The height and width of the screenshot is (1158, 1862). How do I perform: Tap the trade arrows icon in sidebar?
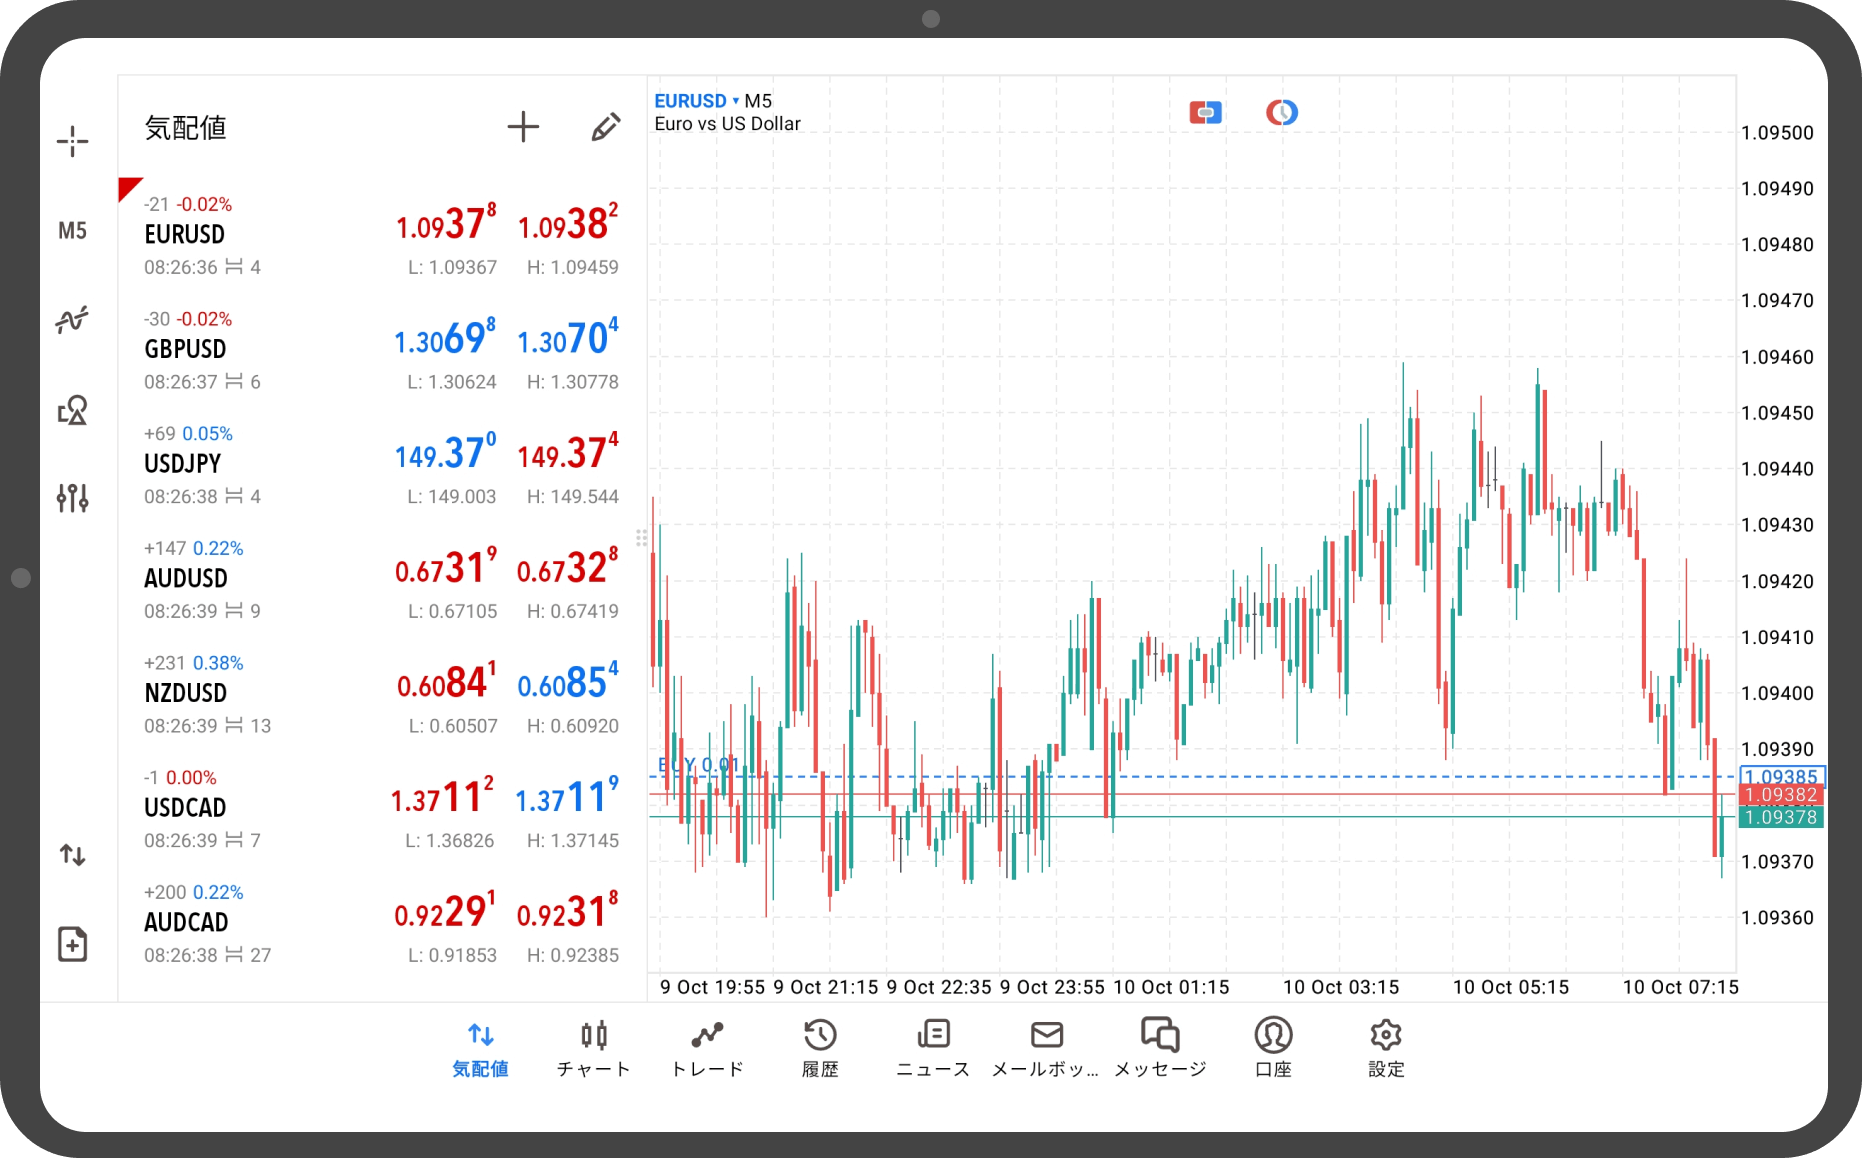[x=72, y=855]
